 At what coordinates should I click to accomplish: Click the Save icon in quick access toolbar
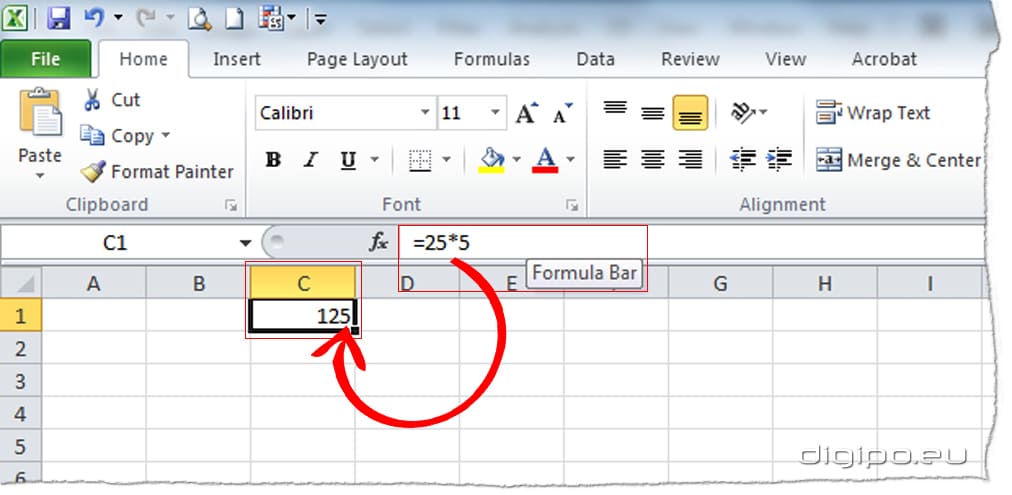[x=59, y=17]
